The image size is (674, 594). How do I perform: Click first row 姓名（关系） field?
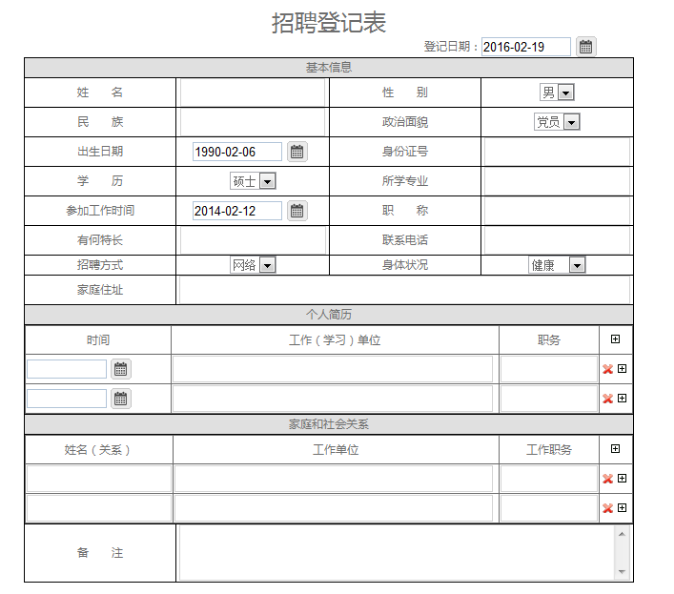pyautogui.click(x=99, y=479)
